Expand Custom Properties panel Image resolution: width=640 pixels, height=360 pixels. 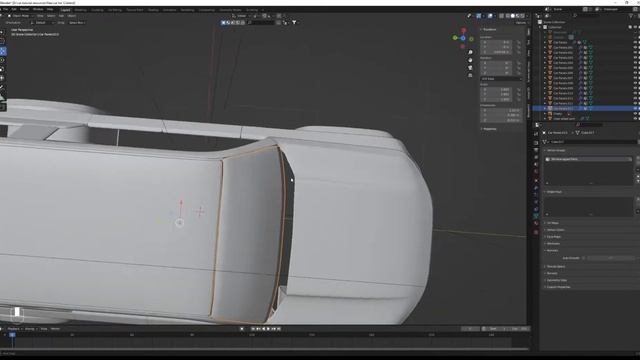coord(558,287)
